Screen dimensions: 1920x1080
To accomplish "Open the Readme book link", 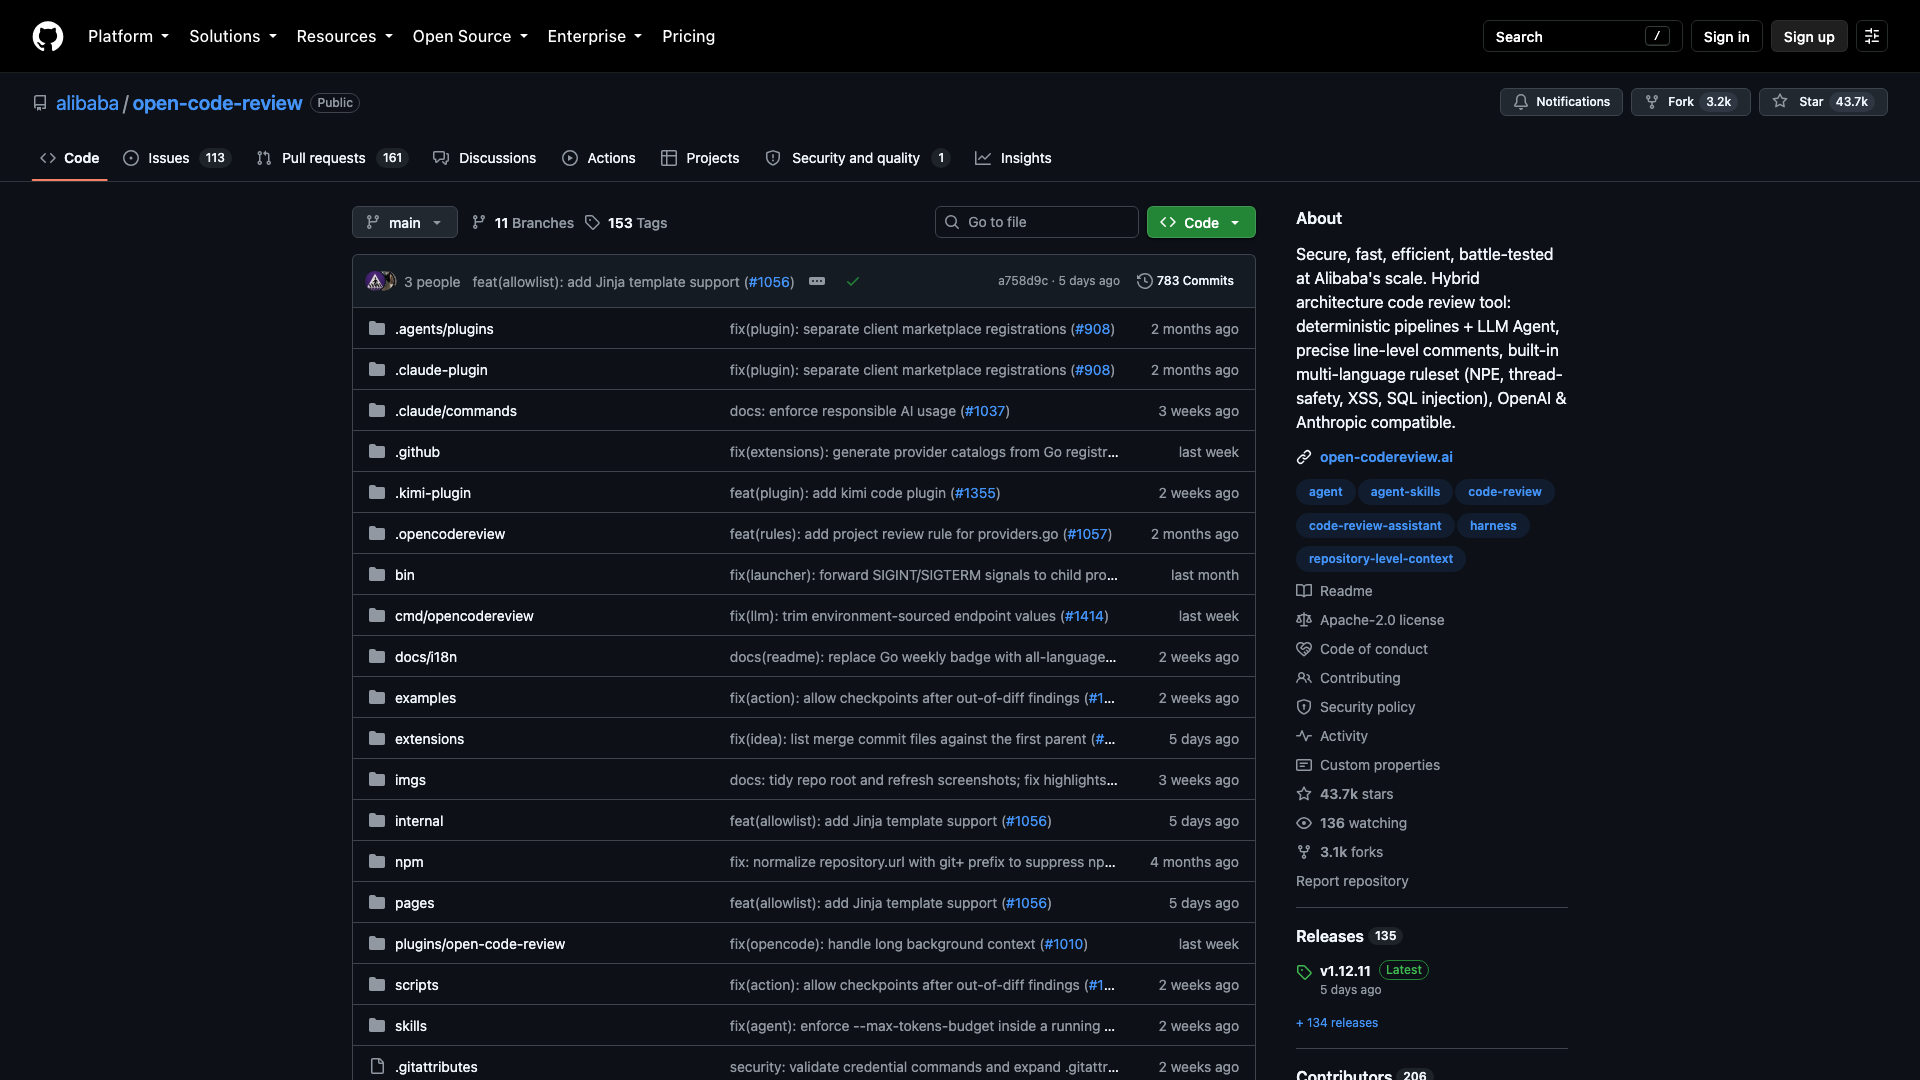I will point(1334,591).
